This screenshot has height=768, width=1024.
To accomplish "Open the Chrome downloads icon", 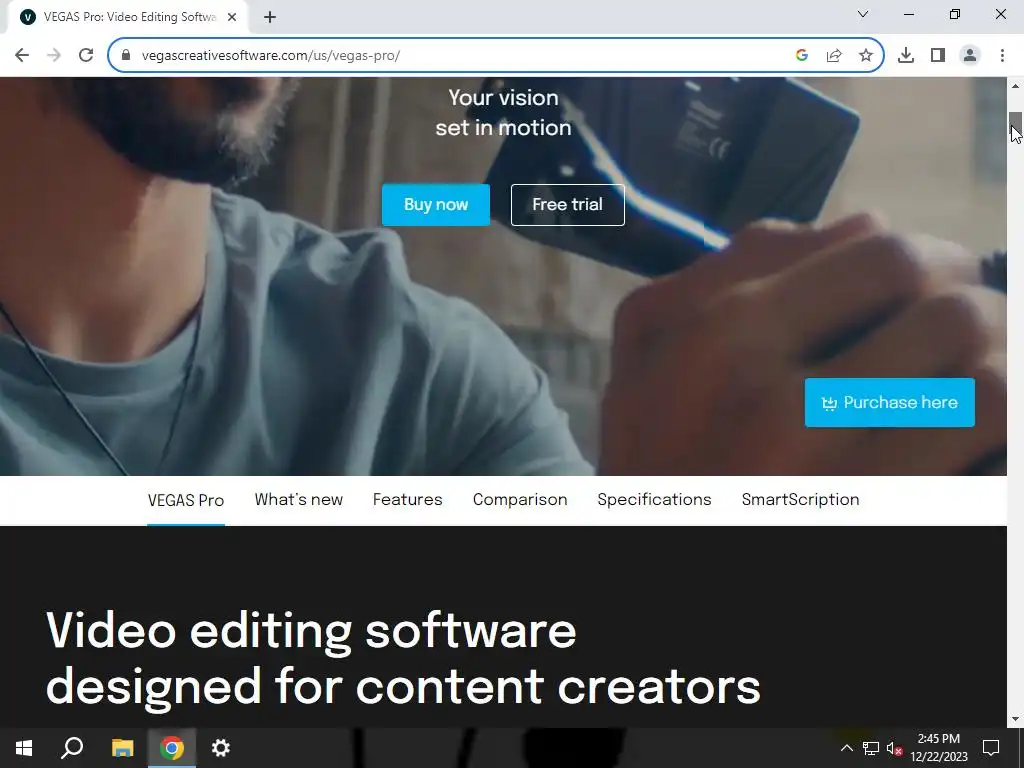I will (906, 56).
